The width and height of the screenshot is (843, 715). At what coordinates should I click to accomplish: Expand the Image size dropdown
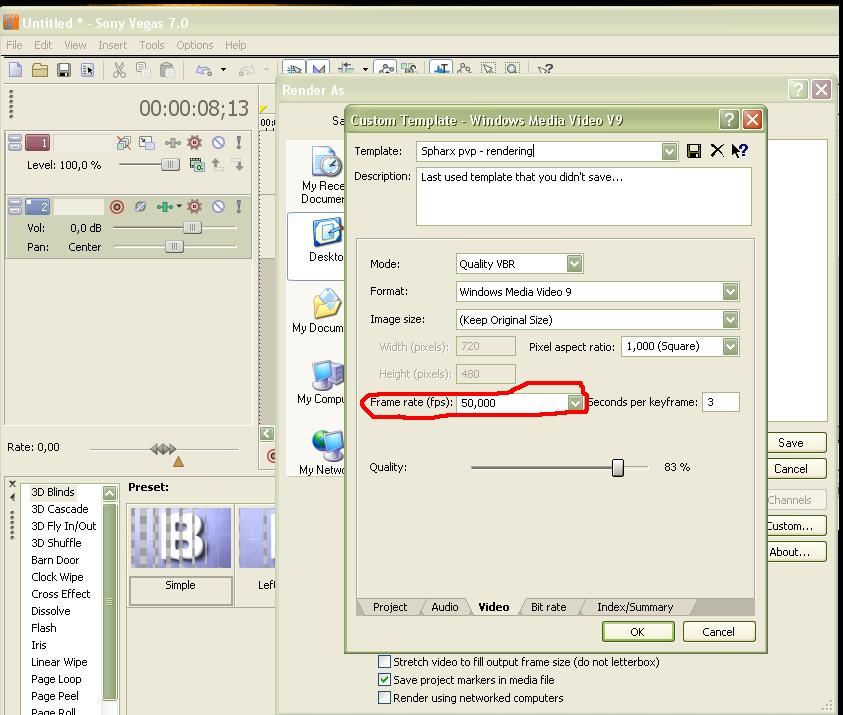click(730, 320)
